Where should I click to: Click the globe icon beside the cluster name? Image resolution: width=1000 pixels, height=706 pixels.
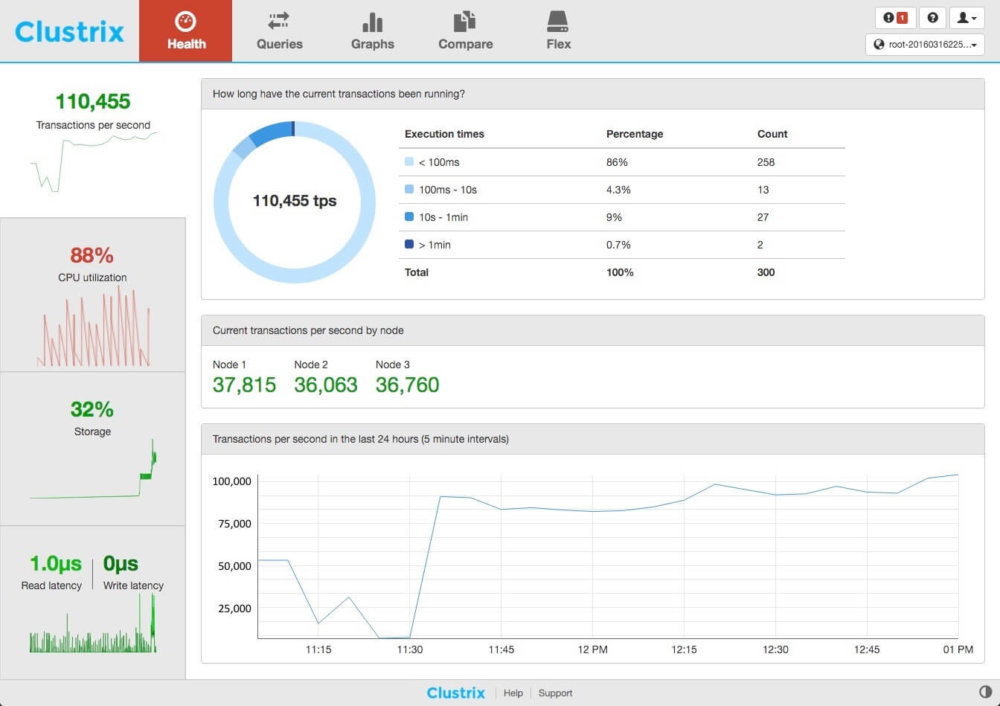[878, 44]
